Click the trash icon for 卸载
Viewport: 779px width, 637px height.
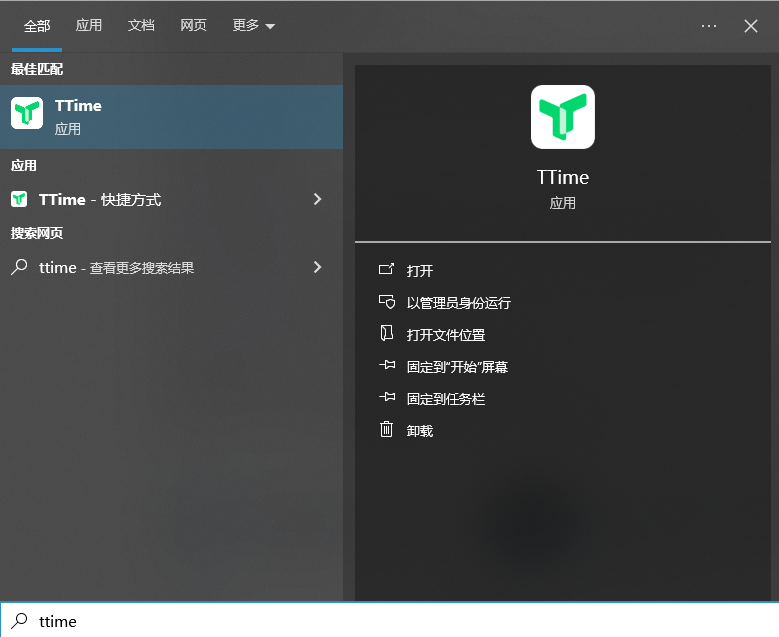pyautogui.click(x=387, y=430)
